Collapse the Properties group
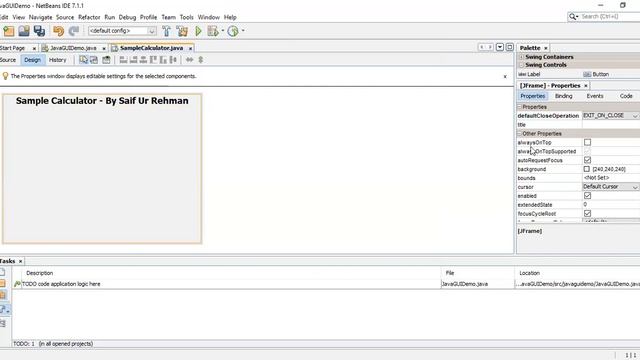This screenshot has width=640, height=360. [x=520, y=107]
